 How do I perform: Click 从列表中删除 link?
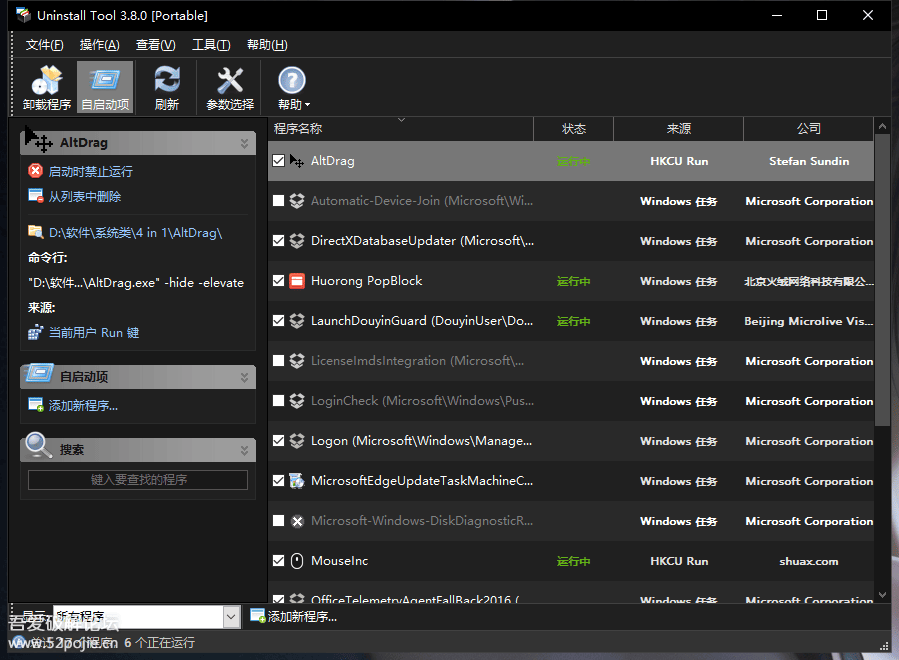85,196
